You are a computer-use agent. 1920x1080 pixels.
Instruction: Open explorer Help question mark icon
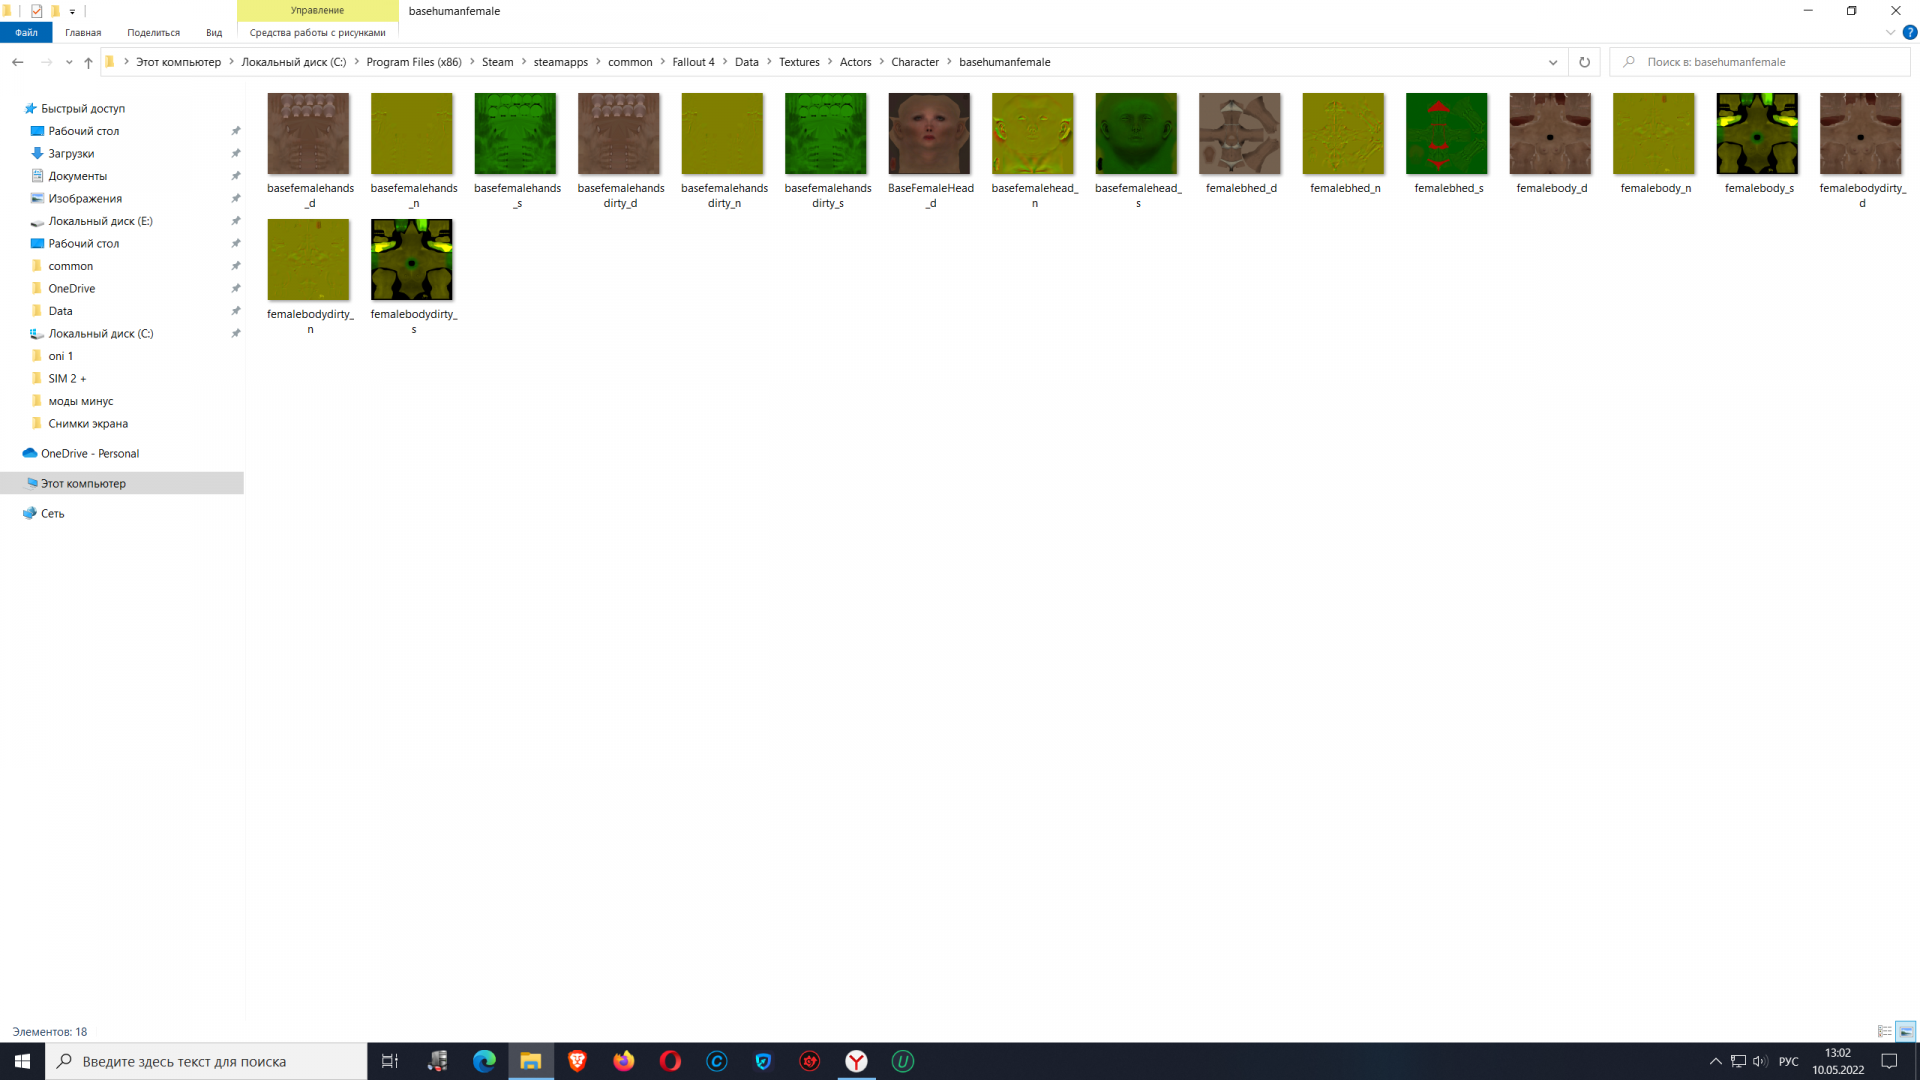click(1909, 33)
